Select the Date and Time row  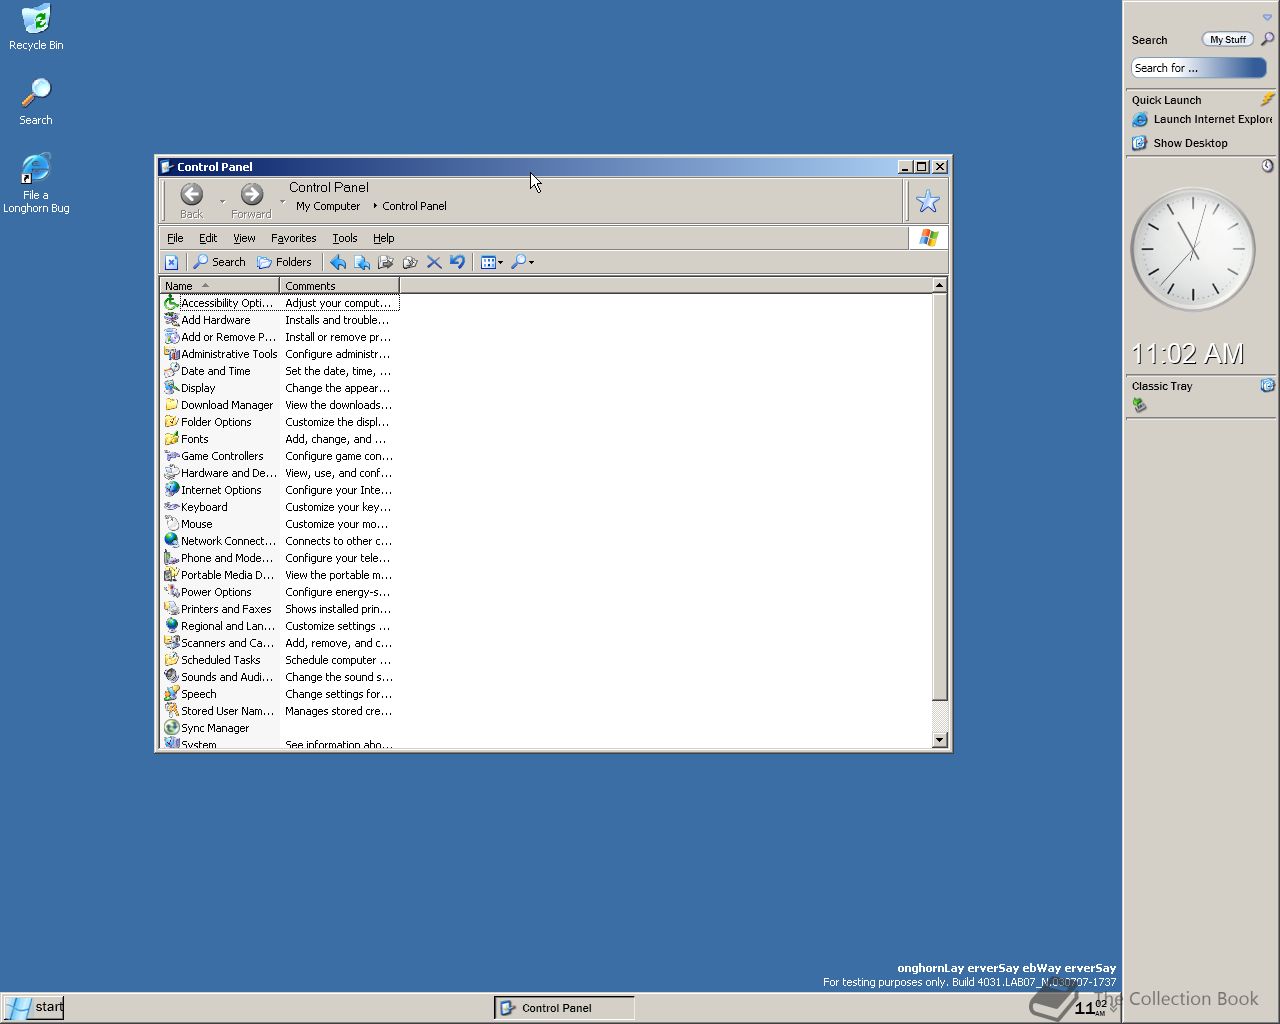click(x=280, y=371)
